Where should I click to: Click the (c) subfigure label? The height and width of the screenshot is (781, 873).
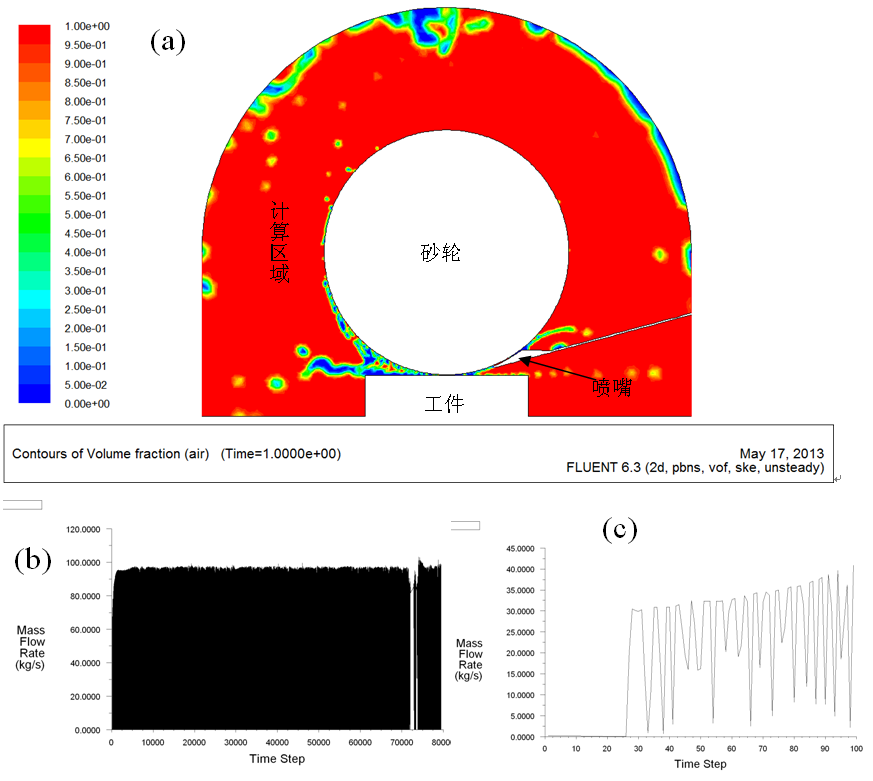pos(620,529)
